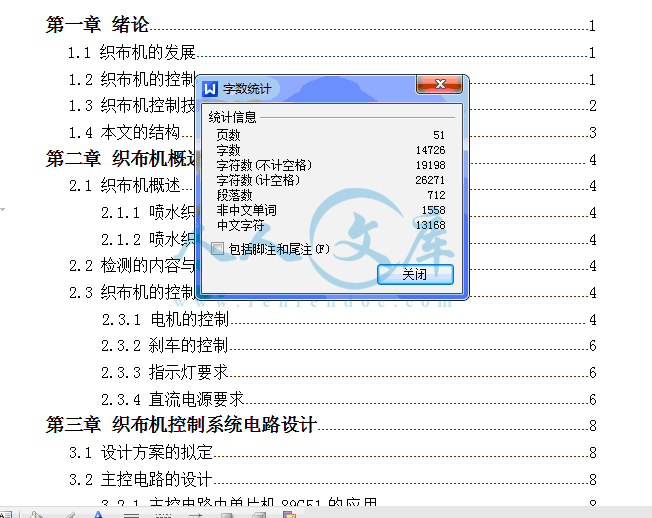Screen dimensions: 652x518
Task: Click TOC entry starting with 2.3 织布机
Action: pyautogui.click(x=132, y=293)
